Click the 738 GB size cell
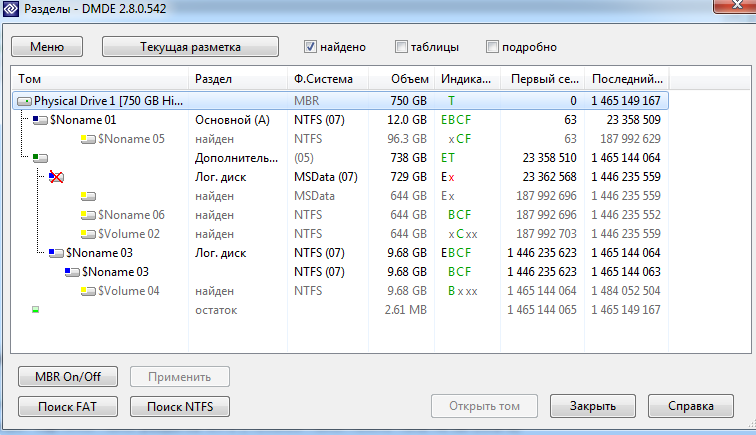This screenshot has height=435, width=756. 408,158
